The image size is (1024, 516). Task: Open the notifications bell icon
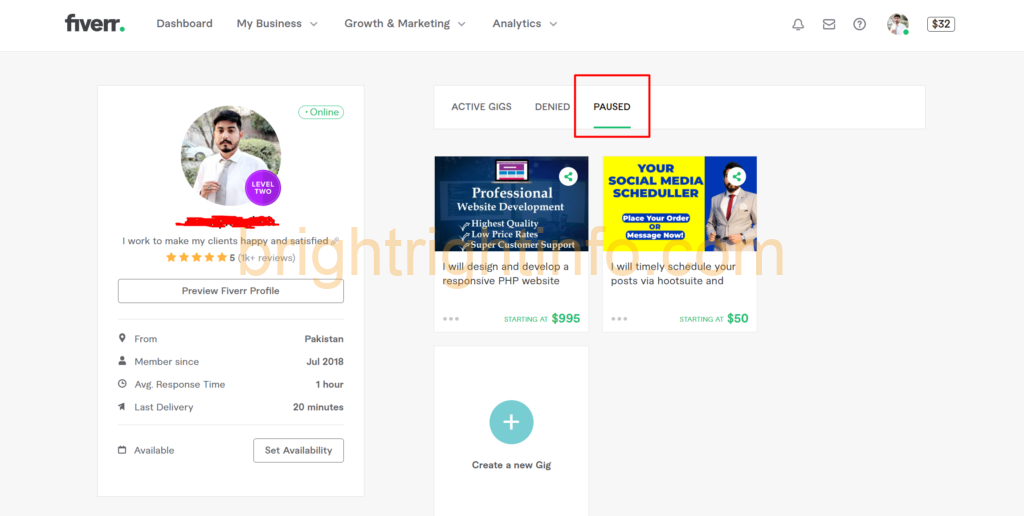coord(797,24)
